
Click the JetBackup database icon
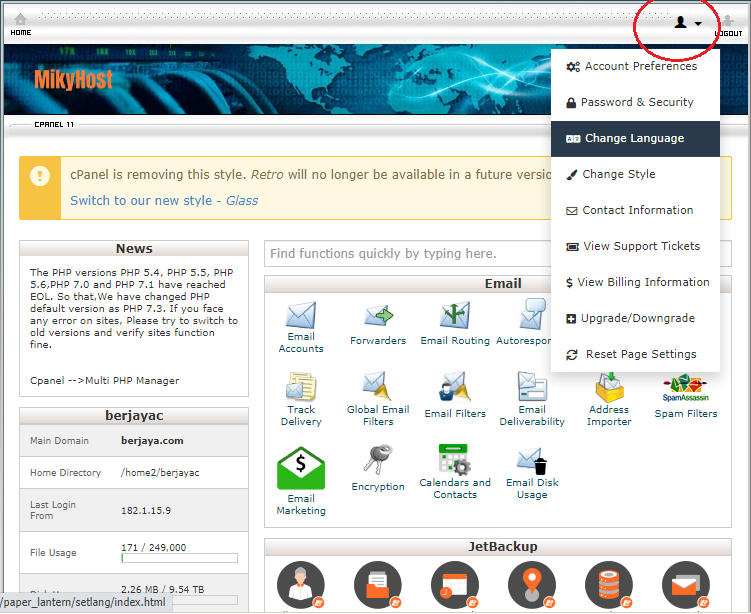tap(609, 585)
